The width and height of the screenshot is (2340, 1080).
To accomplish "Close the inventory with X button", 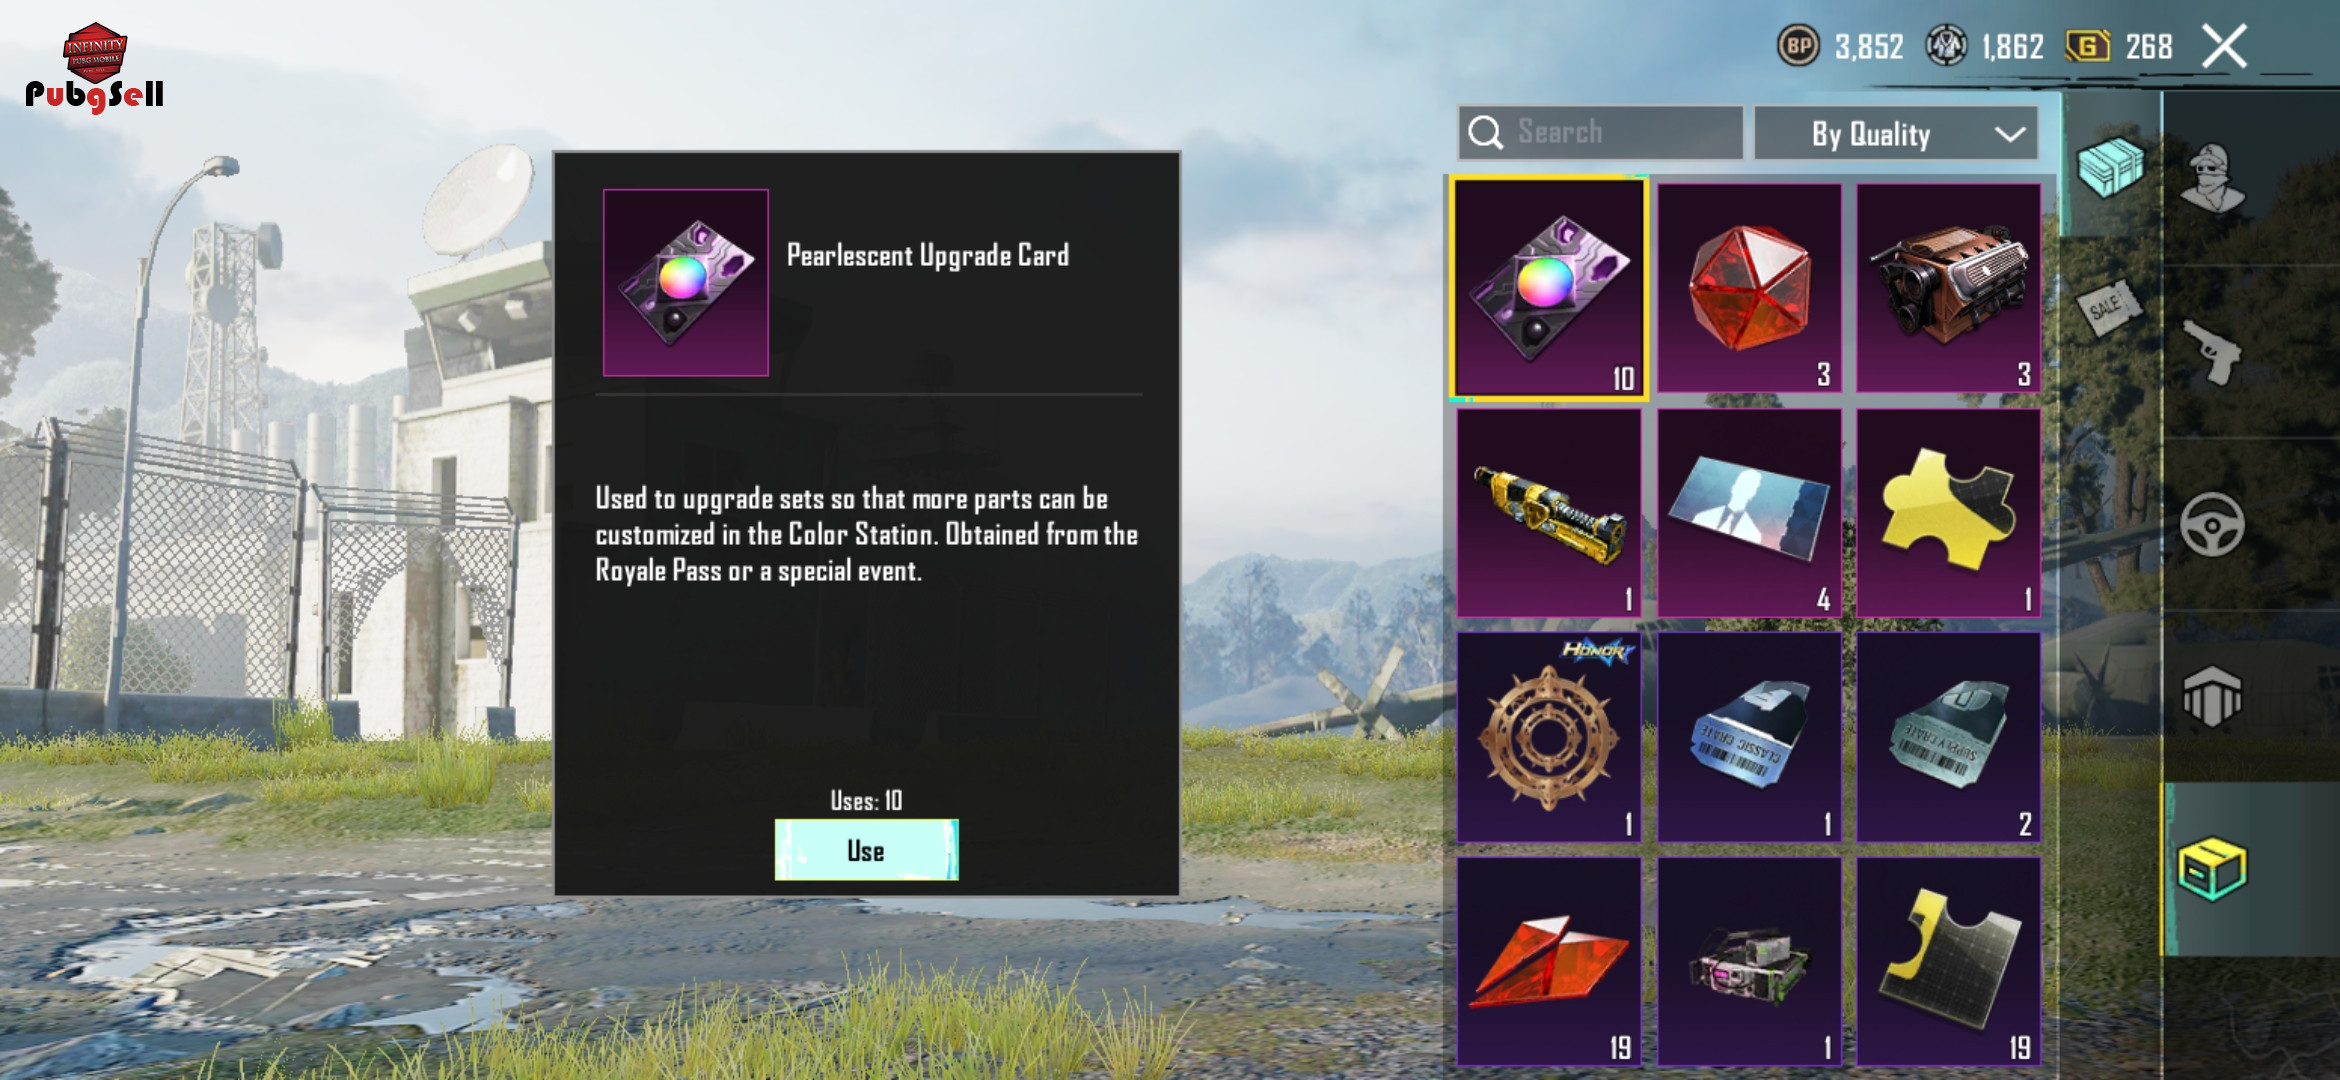I will (2225, 46).
